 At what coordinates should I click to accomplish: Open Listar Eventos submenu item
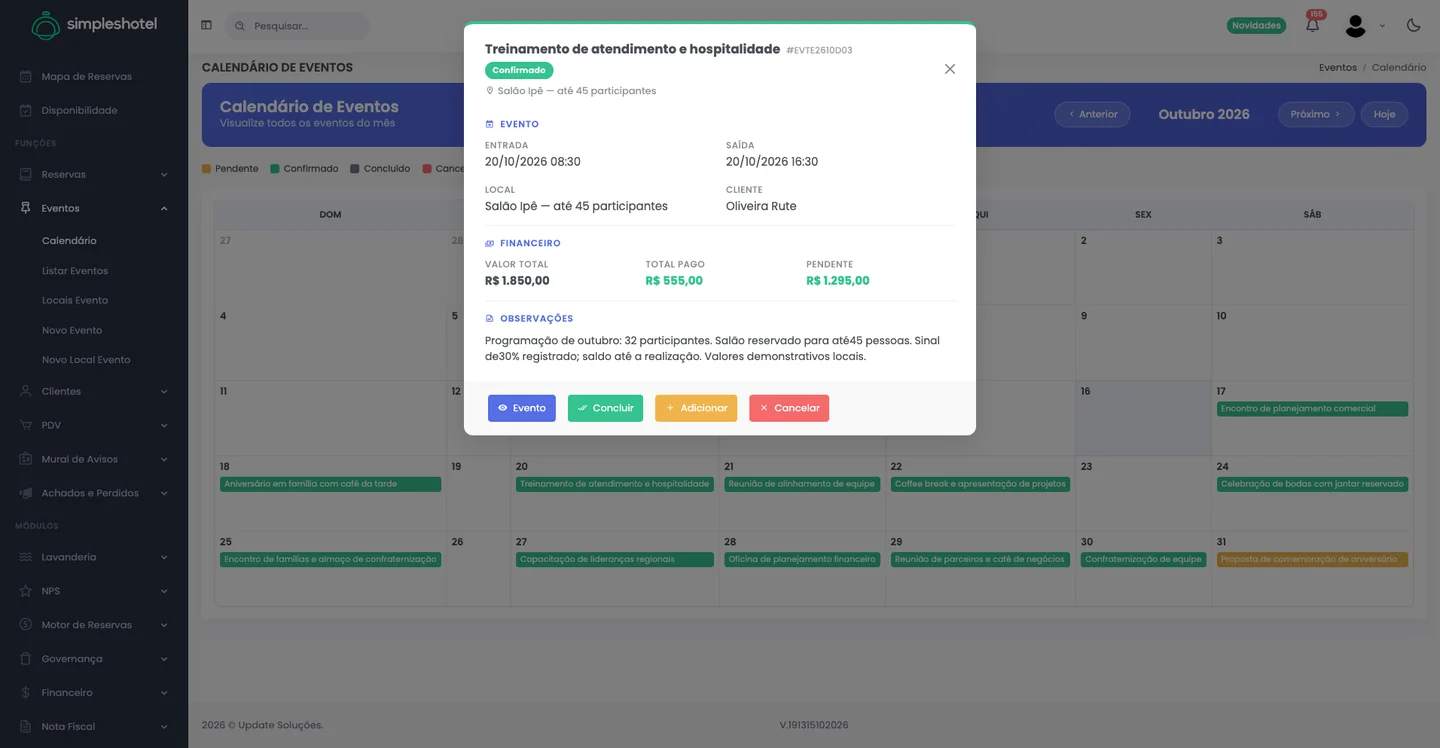pyautogui.click(x=75, y=271)
